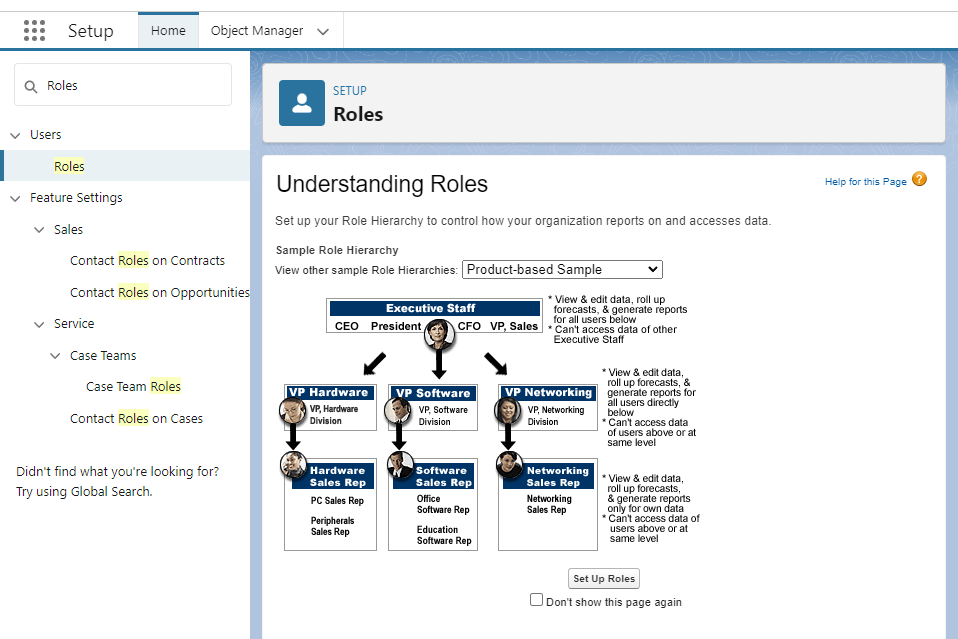Click the Understanding Roles heading
This screenshot has height=639, width=958.
coord(382,184)
